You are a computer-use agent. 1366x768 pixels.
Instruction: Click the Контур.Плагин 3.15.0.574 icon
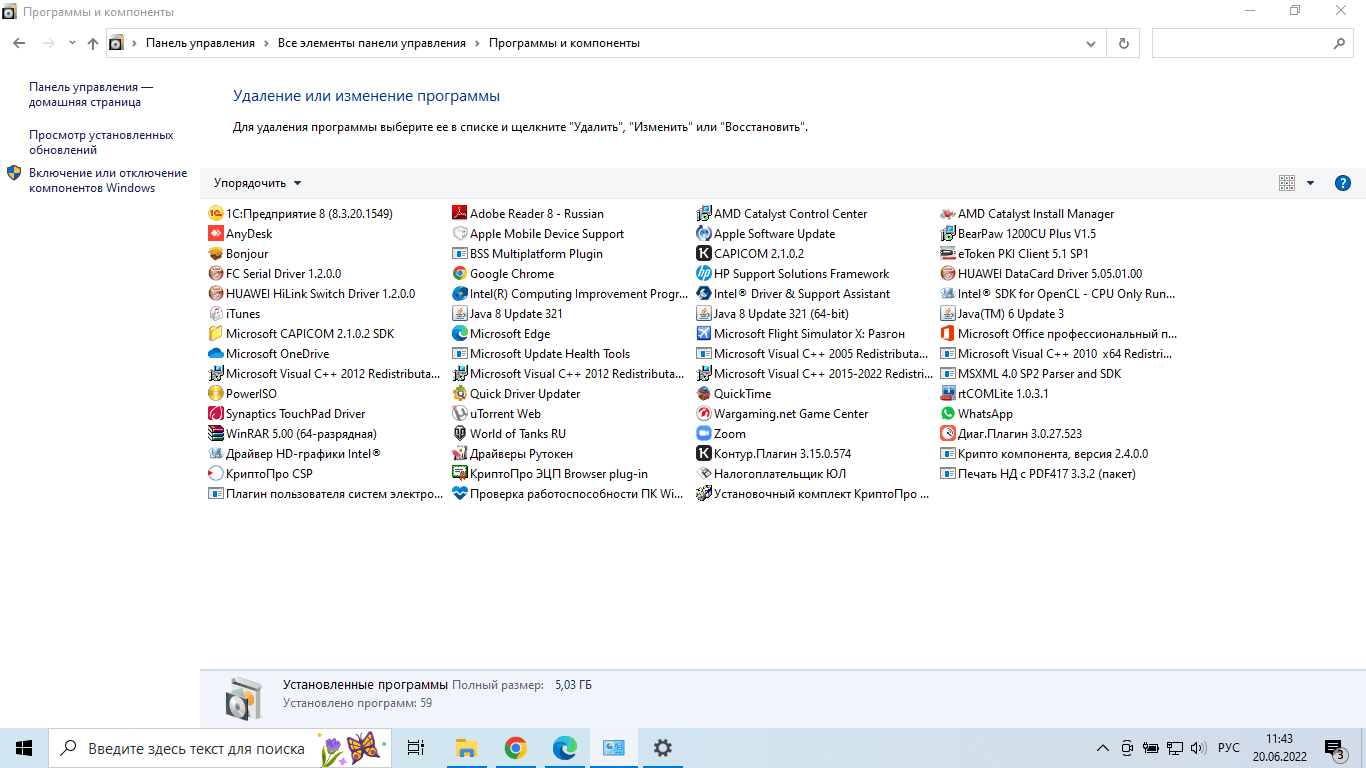pos(704,454)
